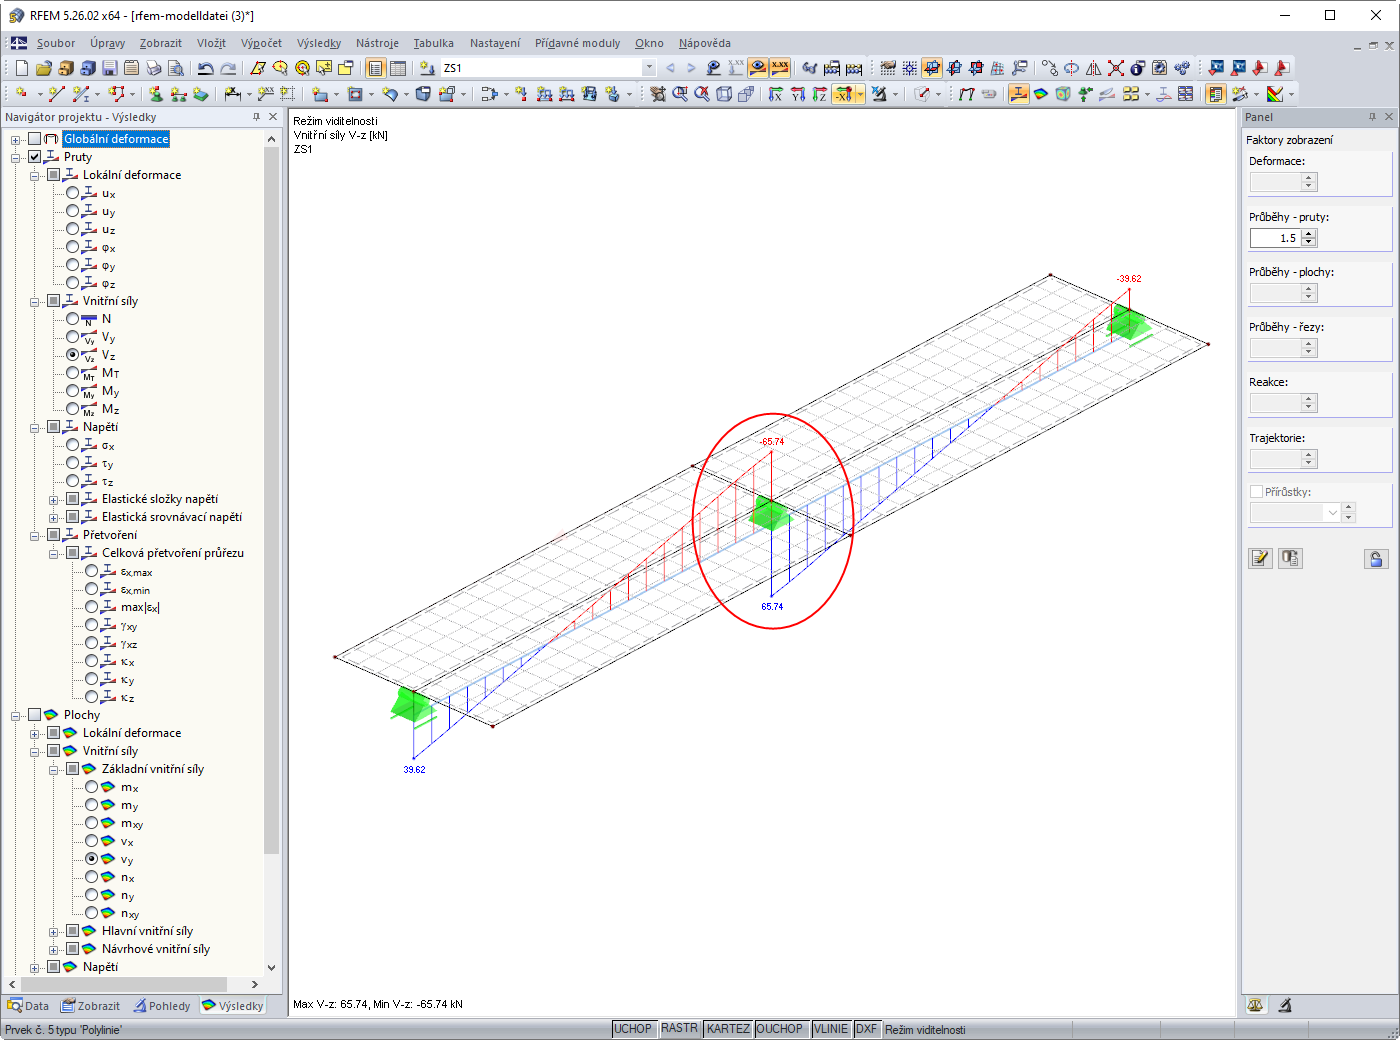Screen dimensions: 1400x1040
Task: Enable the Globální deformace checkbox
Action: pos(35,139)
